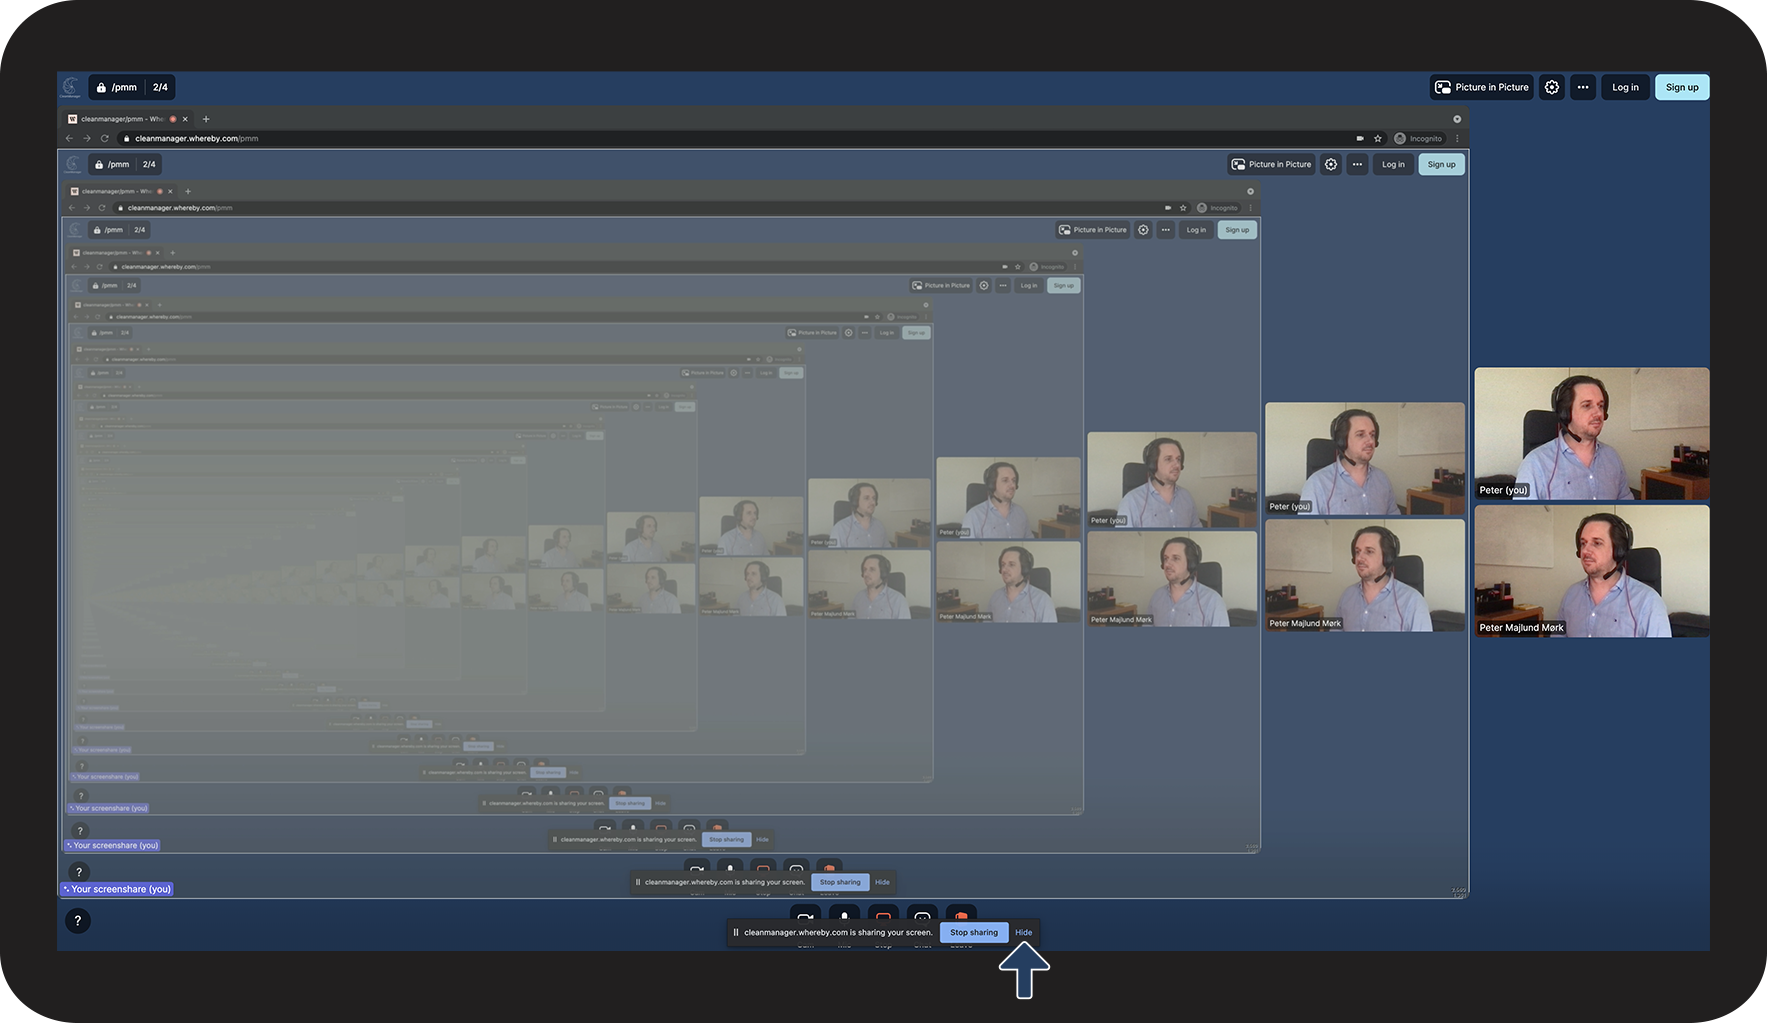Screen dimensions: 1767x1023
Task: Click the Sign up button in the top bar
Action: coord(1682,87)
